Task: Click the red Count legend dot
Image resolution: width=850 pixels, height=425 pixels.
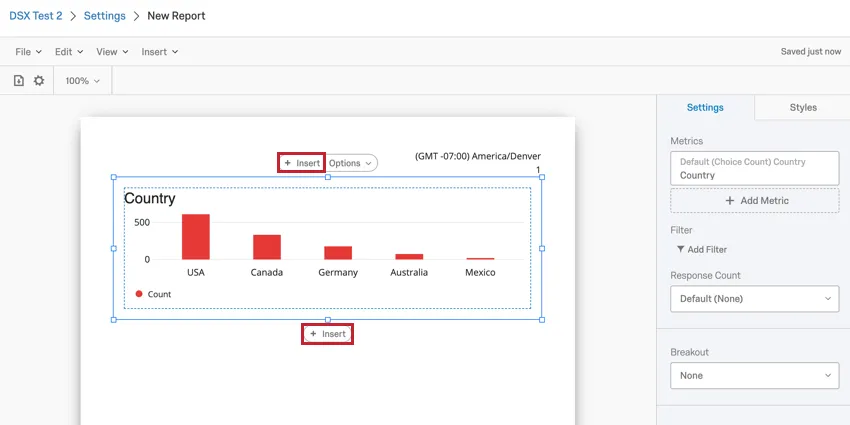Action: coord(139,294)
